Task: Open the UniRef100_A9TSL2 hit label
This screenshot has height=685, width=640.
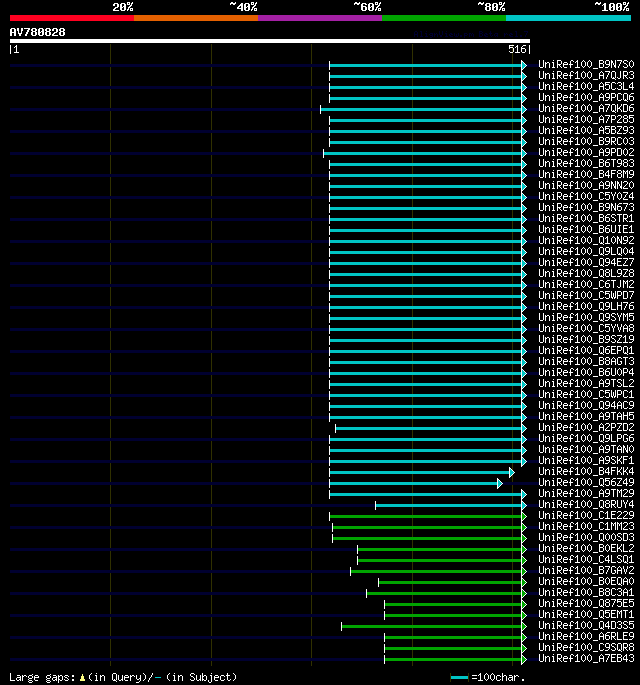Action: 586,384
